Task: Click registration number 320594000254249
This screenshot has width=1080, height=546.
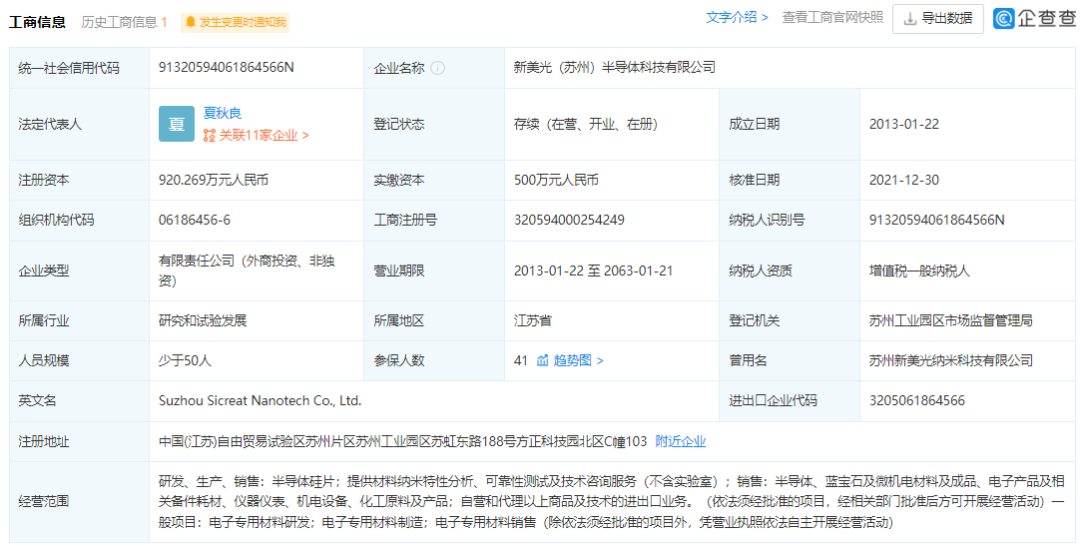Action: pyautogui.click(x=569, y=220)
